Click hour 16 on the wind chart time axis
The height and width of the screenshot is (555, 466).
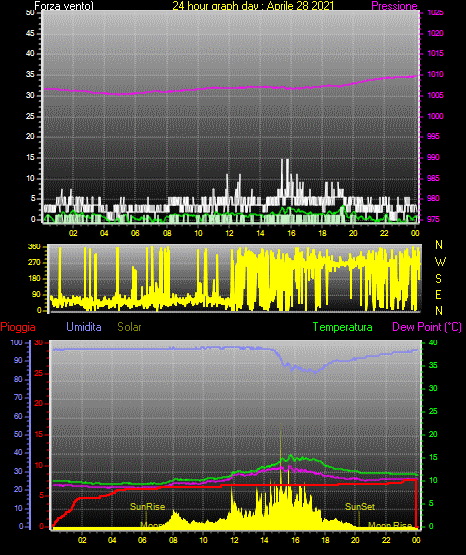coord(291,233)
